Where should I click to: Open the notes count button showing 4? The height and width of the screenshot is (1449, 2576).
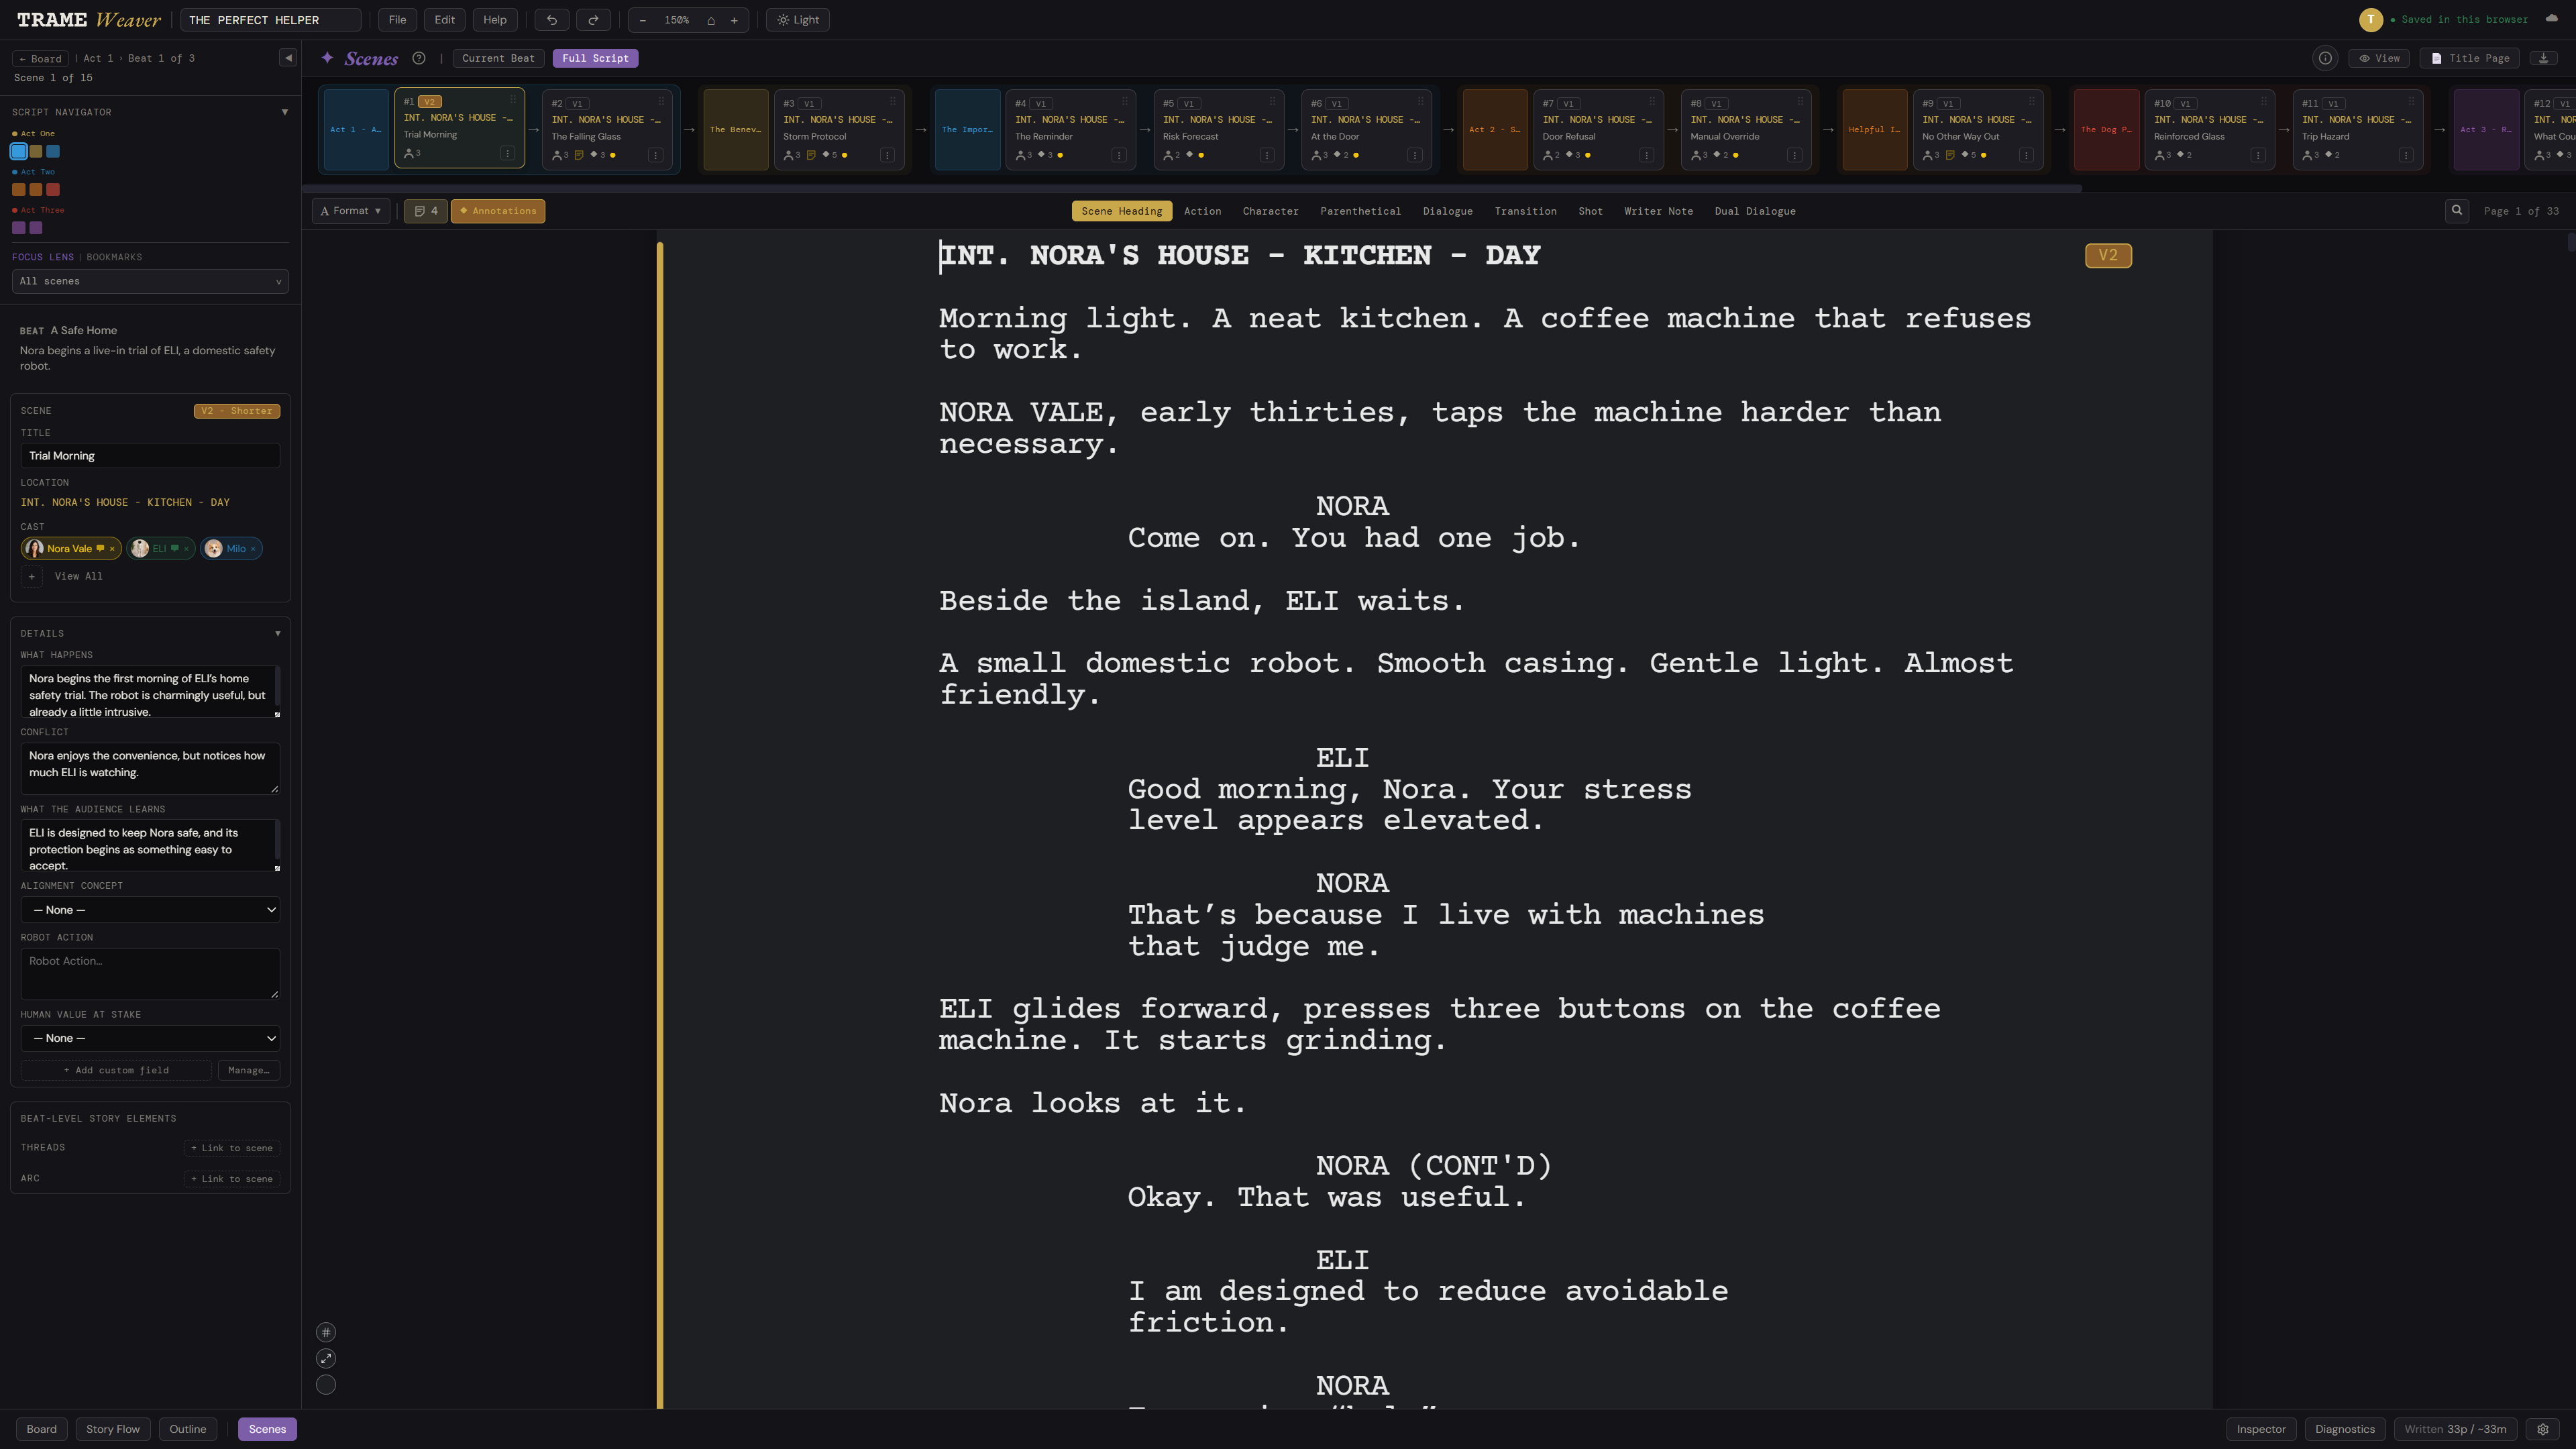[426, 211]
